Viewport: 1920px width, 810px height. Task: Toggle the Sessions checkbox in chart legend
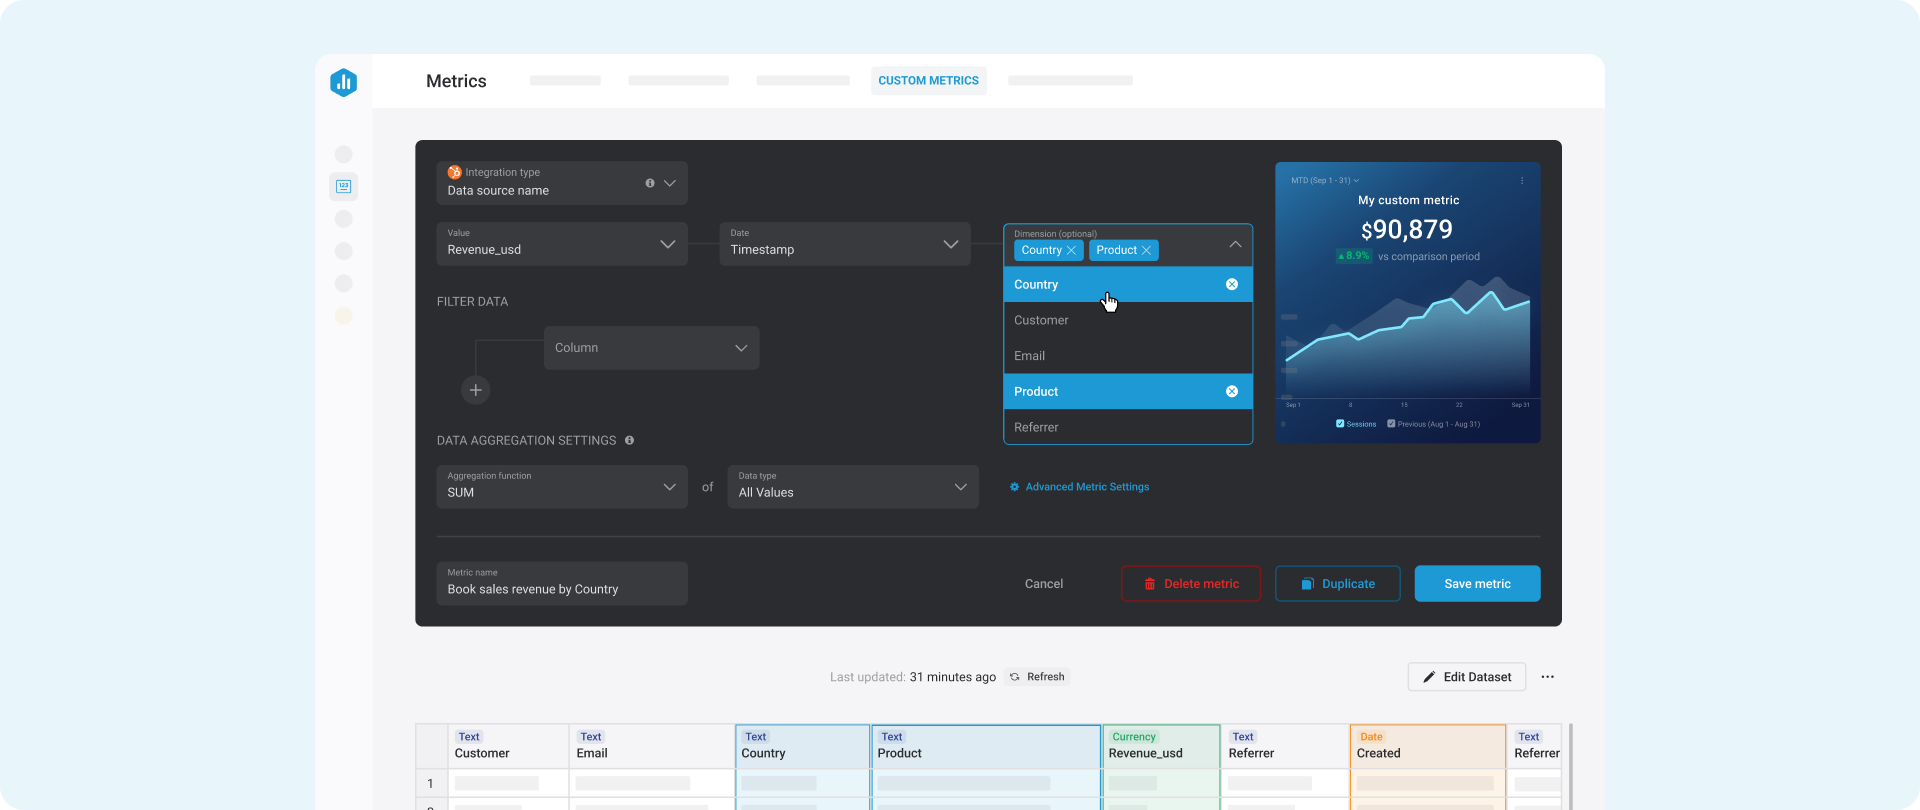[x=1340, y=424]
